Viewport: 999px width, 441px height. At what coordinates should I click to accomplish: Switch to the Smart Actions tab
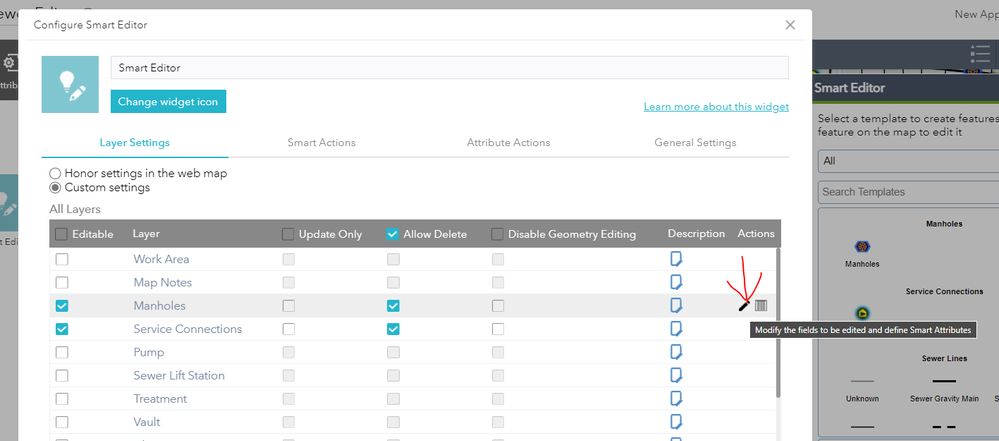(321, 143)
